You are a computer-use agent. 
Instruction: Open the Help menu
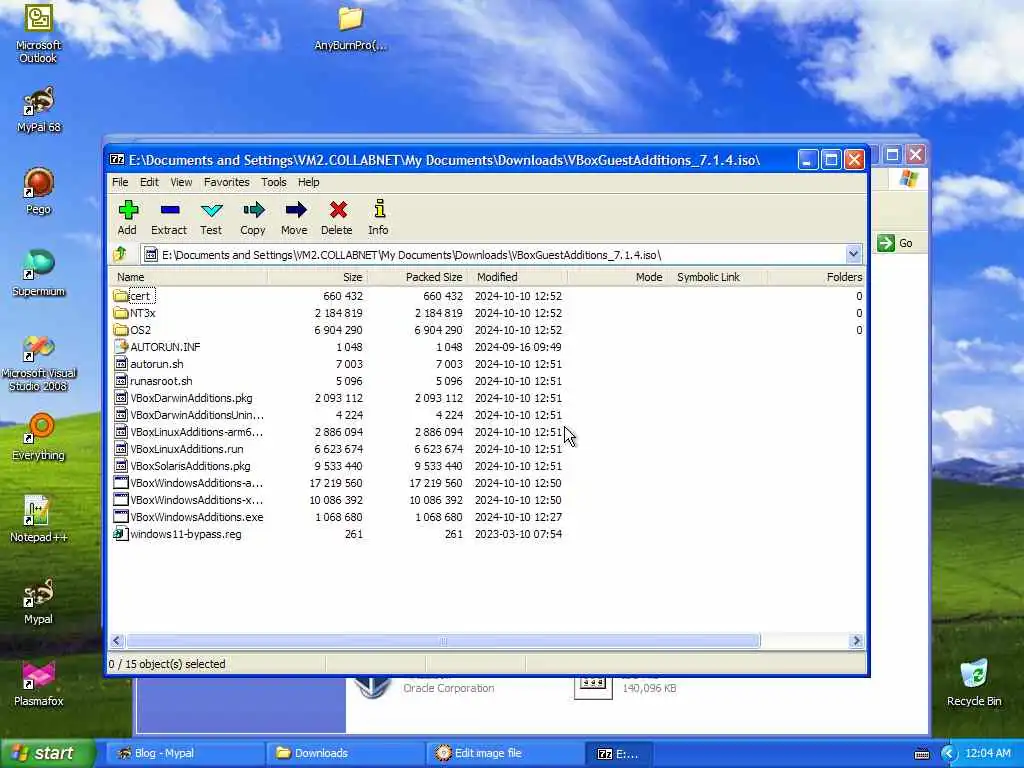(x=308, y=182)
